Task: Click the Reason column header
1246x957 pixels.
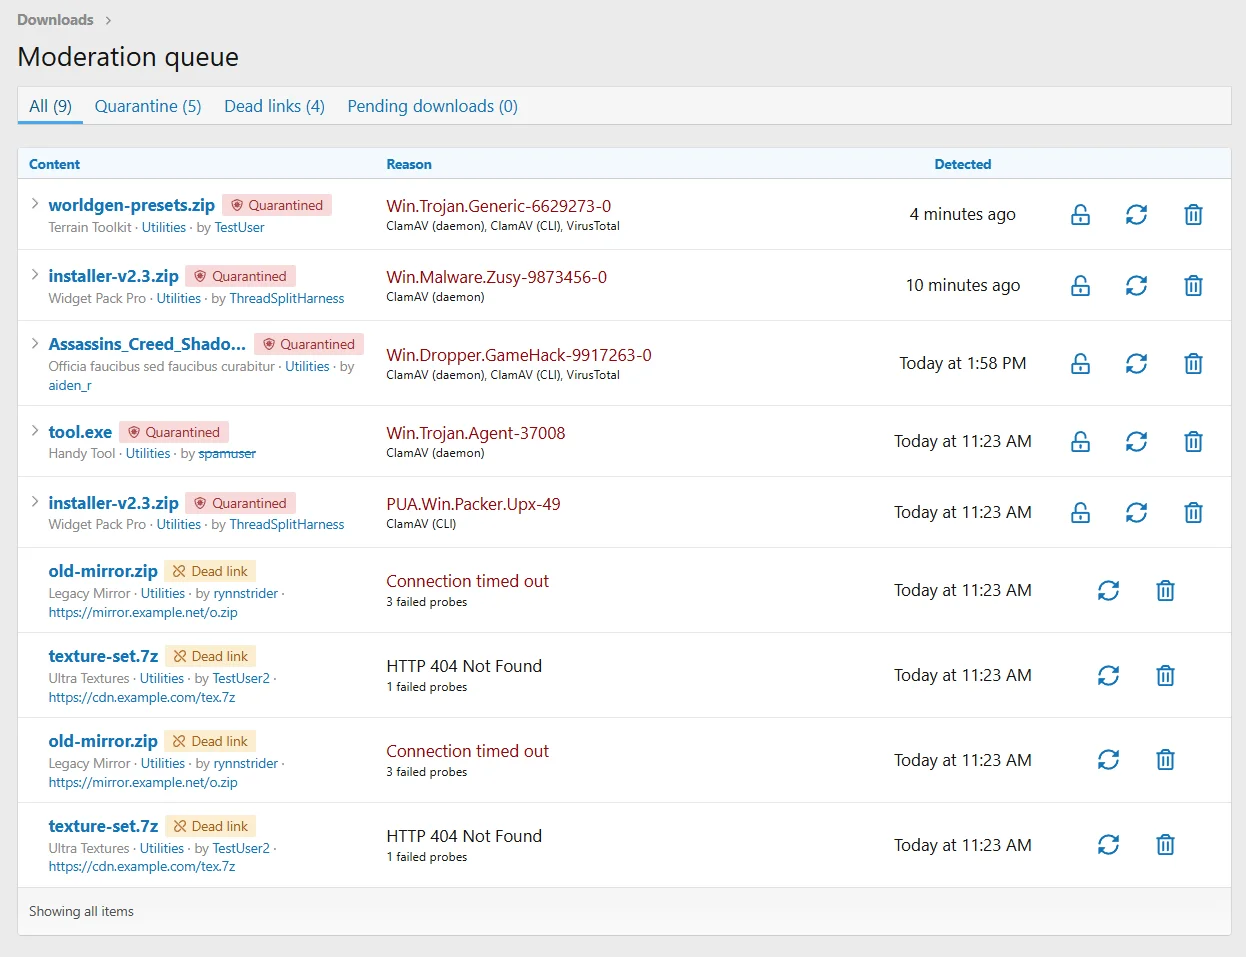Action: (409, 164)
